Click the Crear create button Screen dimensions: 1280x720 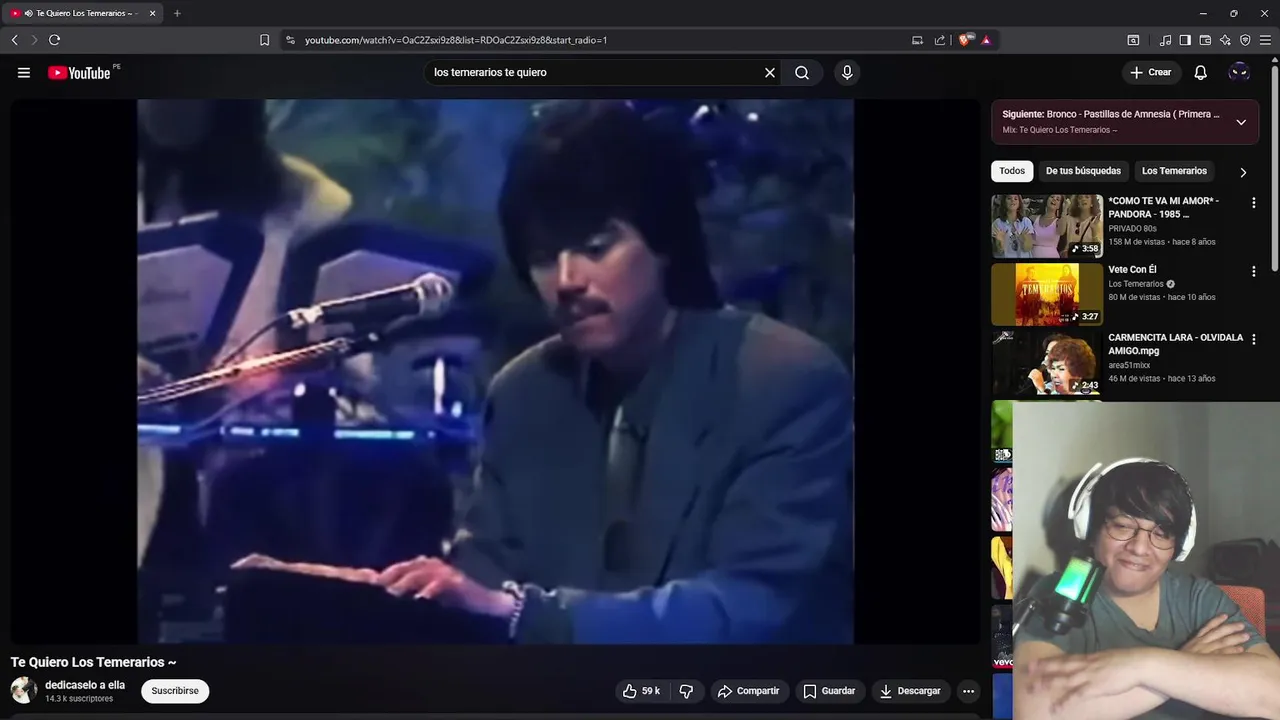coord(1151,72)
